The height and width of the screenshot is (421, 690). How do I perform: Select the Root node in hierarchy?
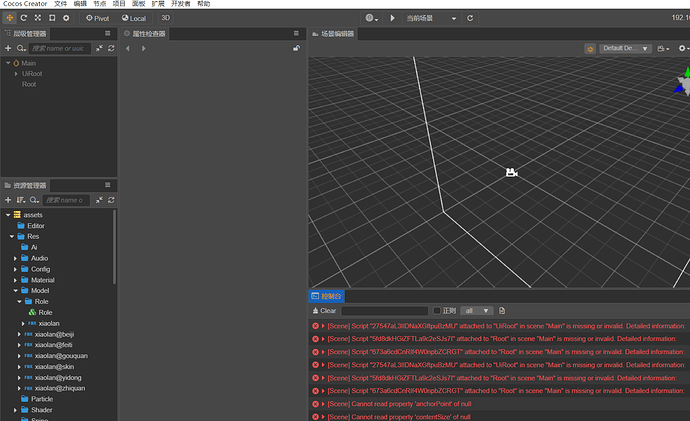point(29,84)
